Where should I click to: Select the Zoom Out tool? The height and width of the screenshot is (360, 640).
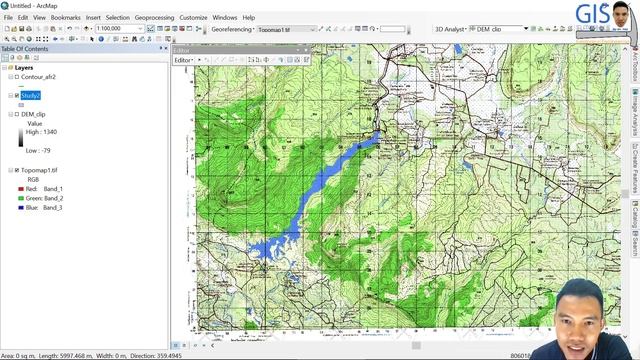click(14, 39)
